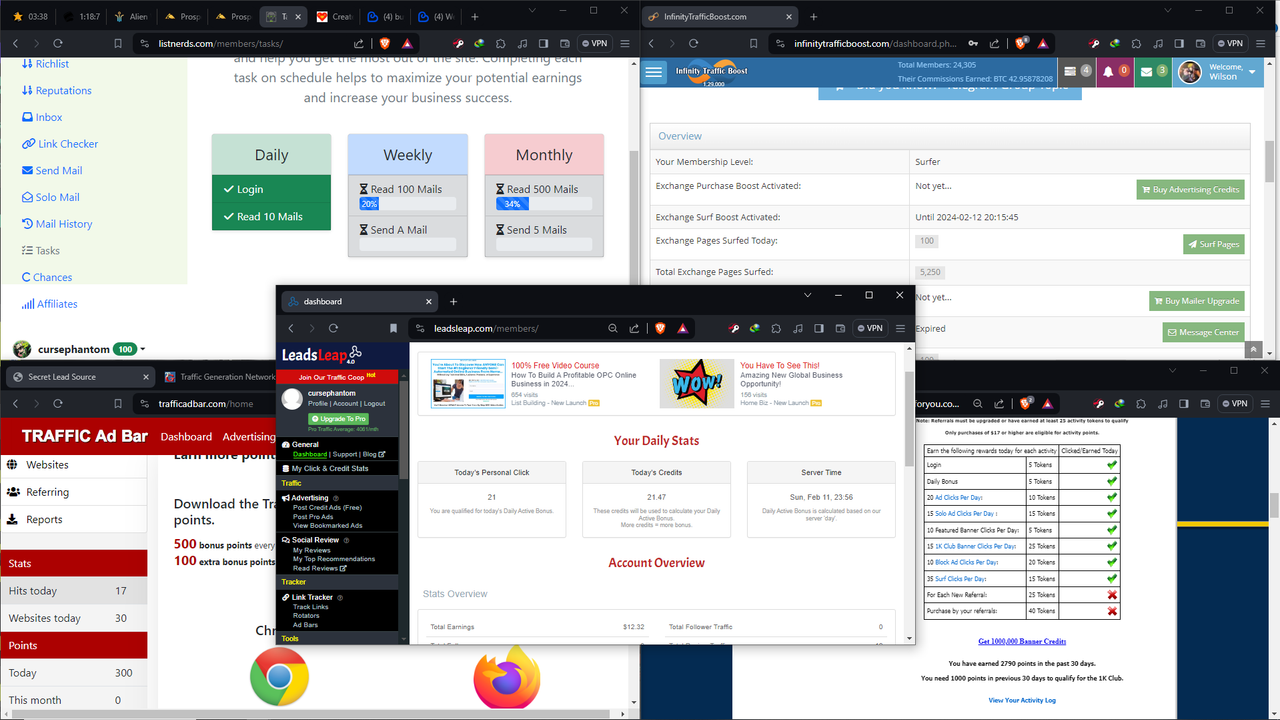Click the gray card icon with badge 4

tap(1077, 72)
